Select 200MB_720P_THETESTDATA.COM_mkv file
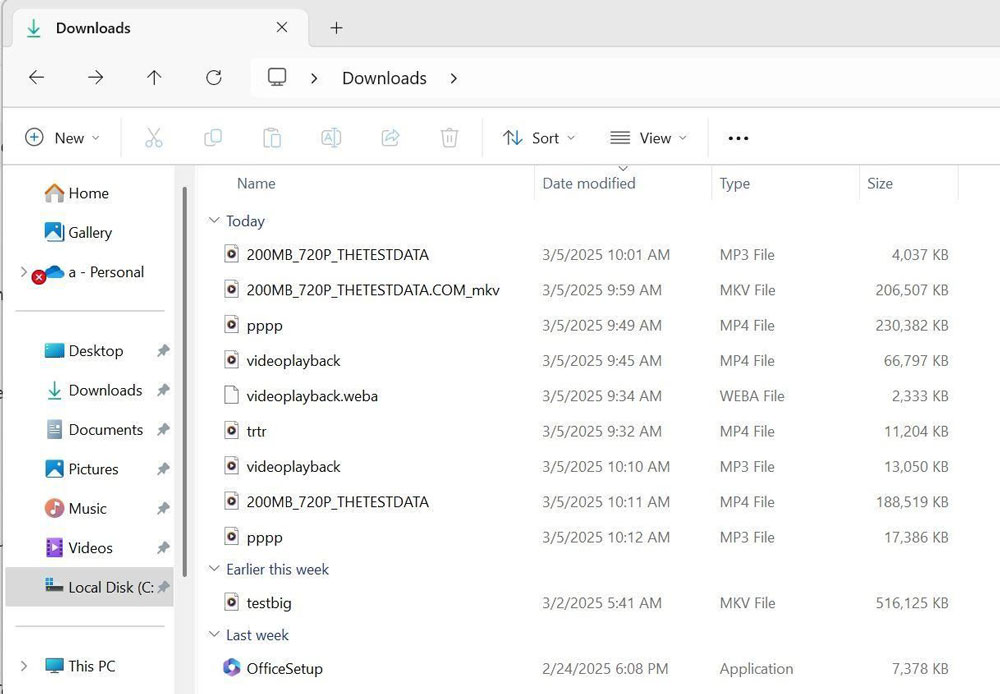The height and width of the screenshot is (694, 1000). [x=585, y=290]
